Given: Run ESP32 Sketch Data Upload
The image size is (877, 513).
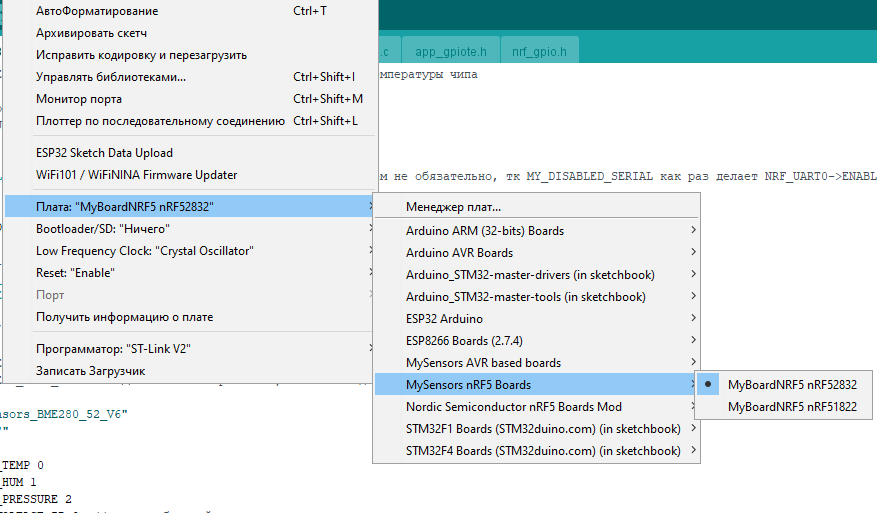Looking at the screenshot, I should coord(104,153).
